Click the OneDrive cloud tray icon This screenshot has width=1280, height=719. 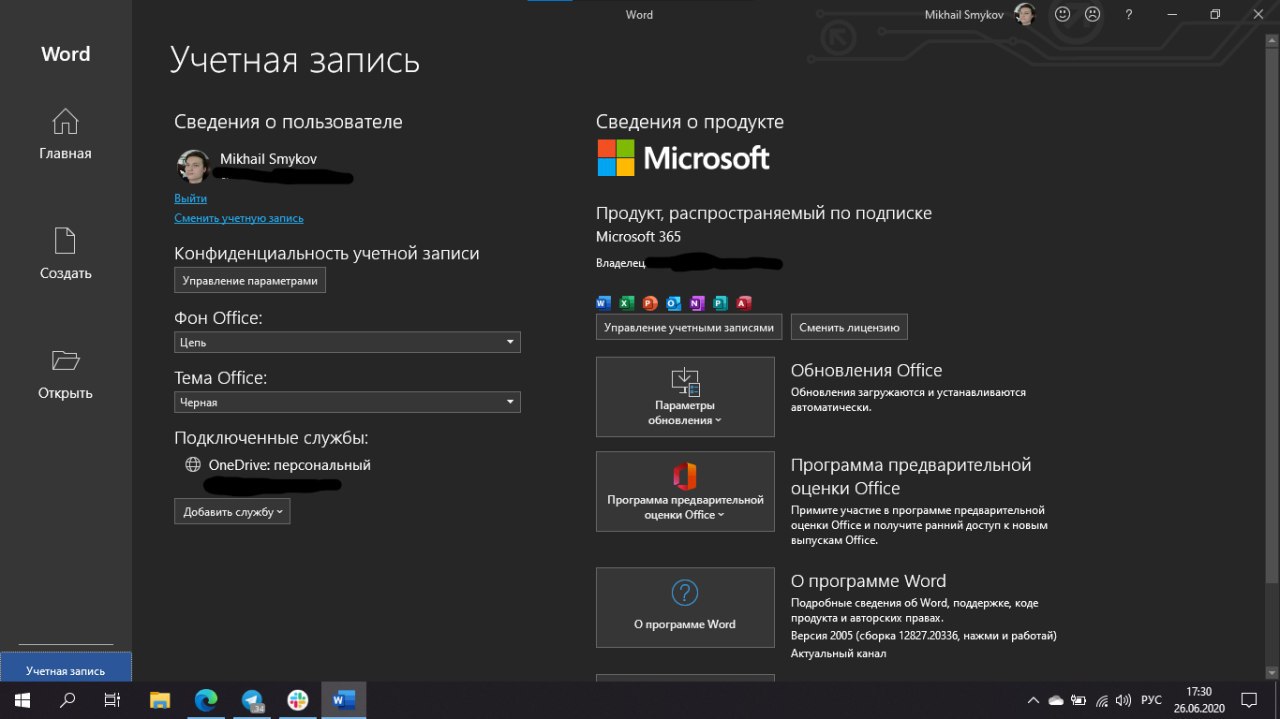coord(1056,700)
